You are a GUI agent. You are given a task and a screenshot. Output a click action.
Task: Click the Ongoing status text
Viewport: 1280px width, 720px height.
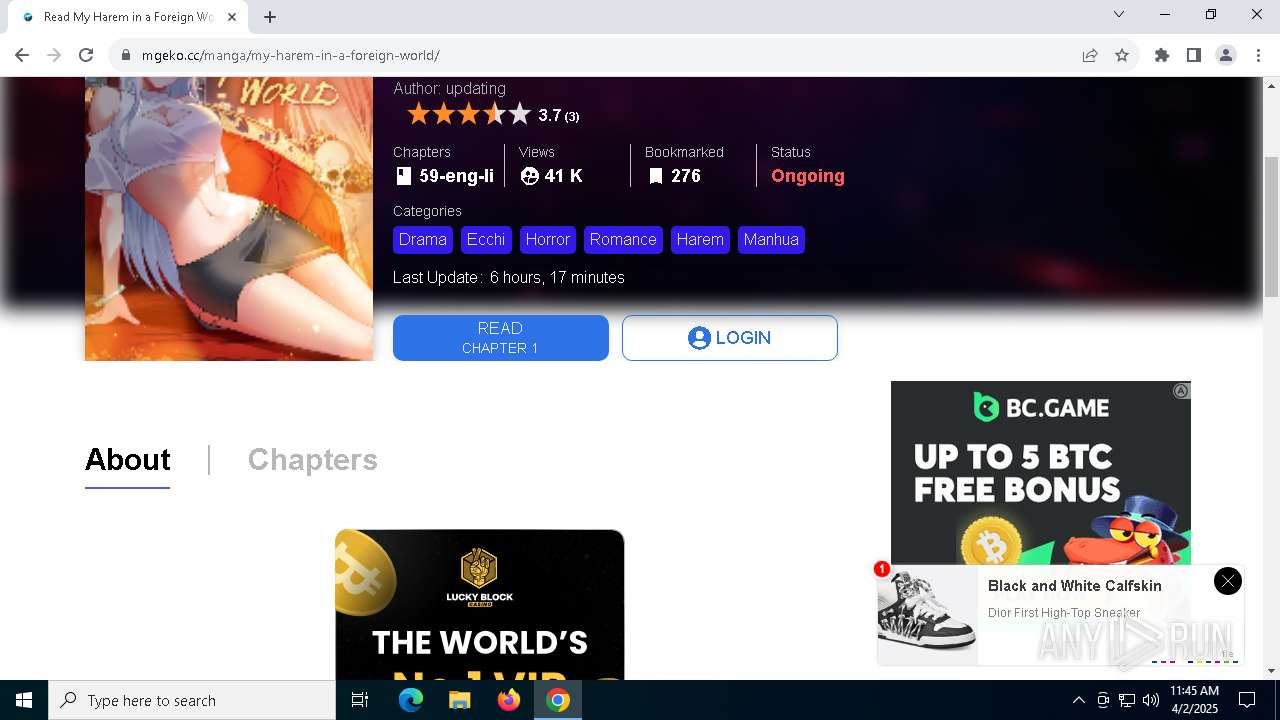(x=808, y=176)
